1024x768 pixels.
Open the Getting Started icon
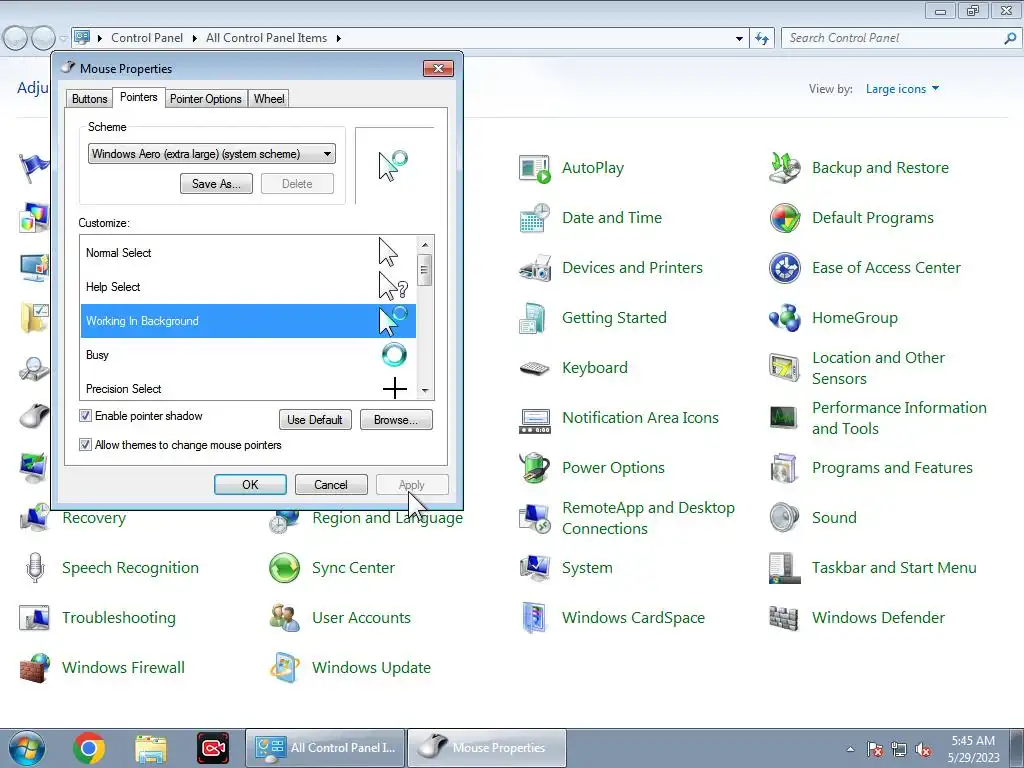coord(534,318)
